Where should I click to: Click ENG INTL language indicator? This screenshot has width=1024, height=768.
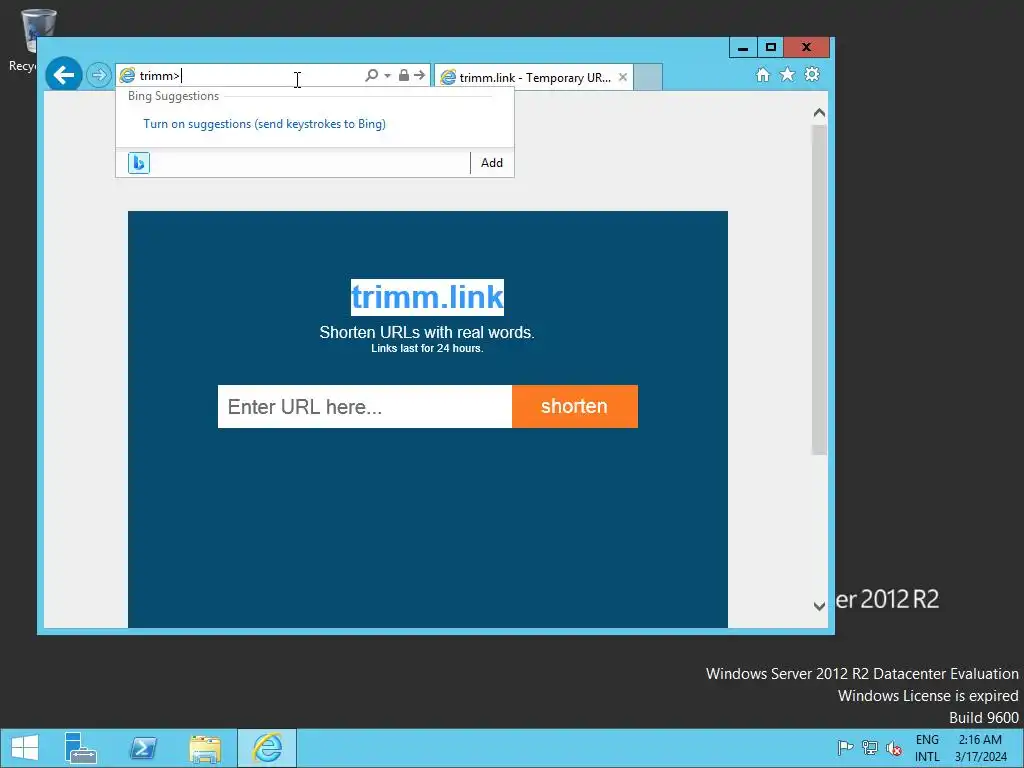tap(927, 748)
